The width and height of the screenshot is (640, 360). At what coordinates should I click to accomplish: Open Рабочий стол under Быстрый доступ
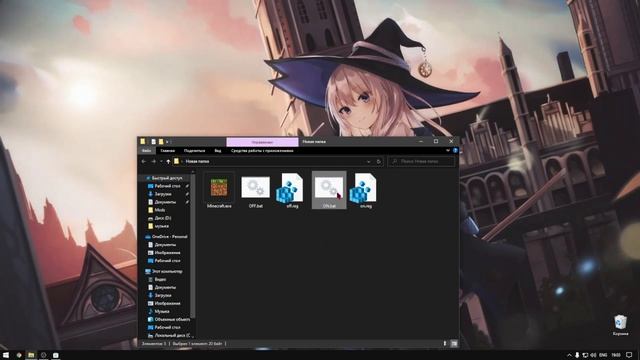click(x=164, y=186)
